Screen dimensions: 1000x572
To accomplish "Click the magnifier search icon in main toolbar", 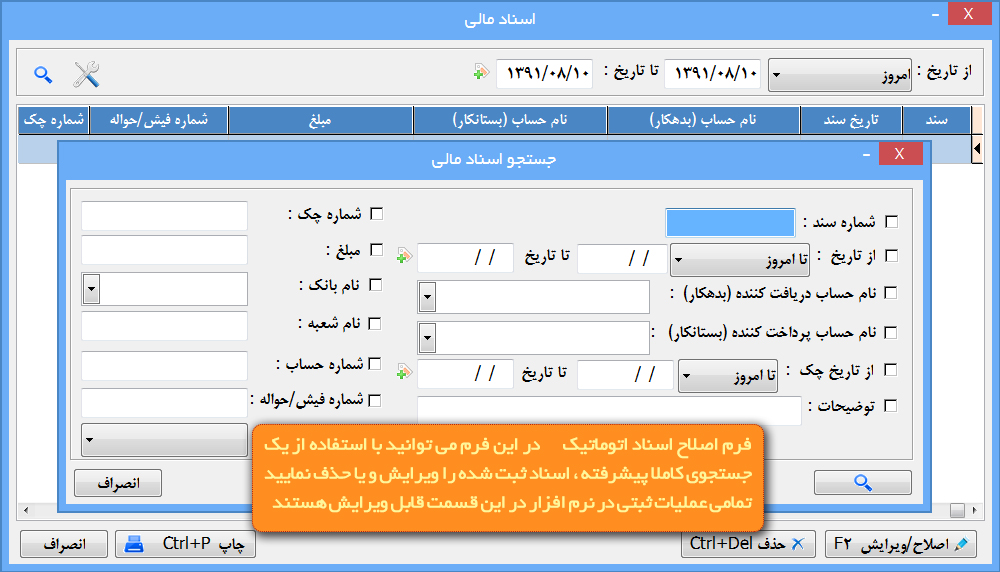I will click(42, 74).
